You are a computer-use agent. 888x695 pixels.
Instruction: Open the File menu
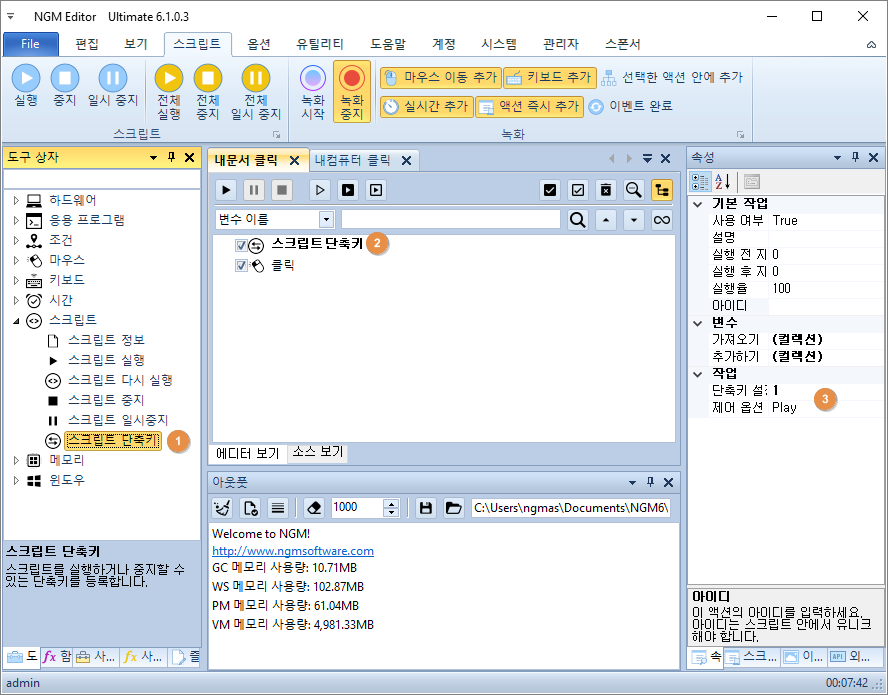[x=31, y=44]
